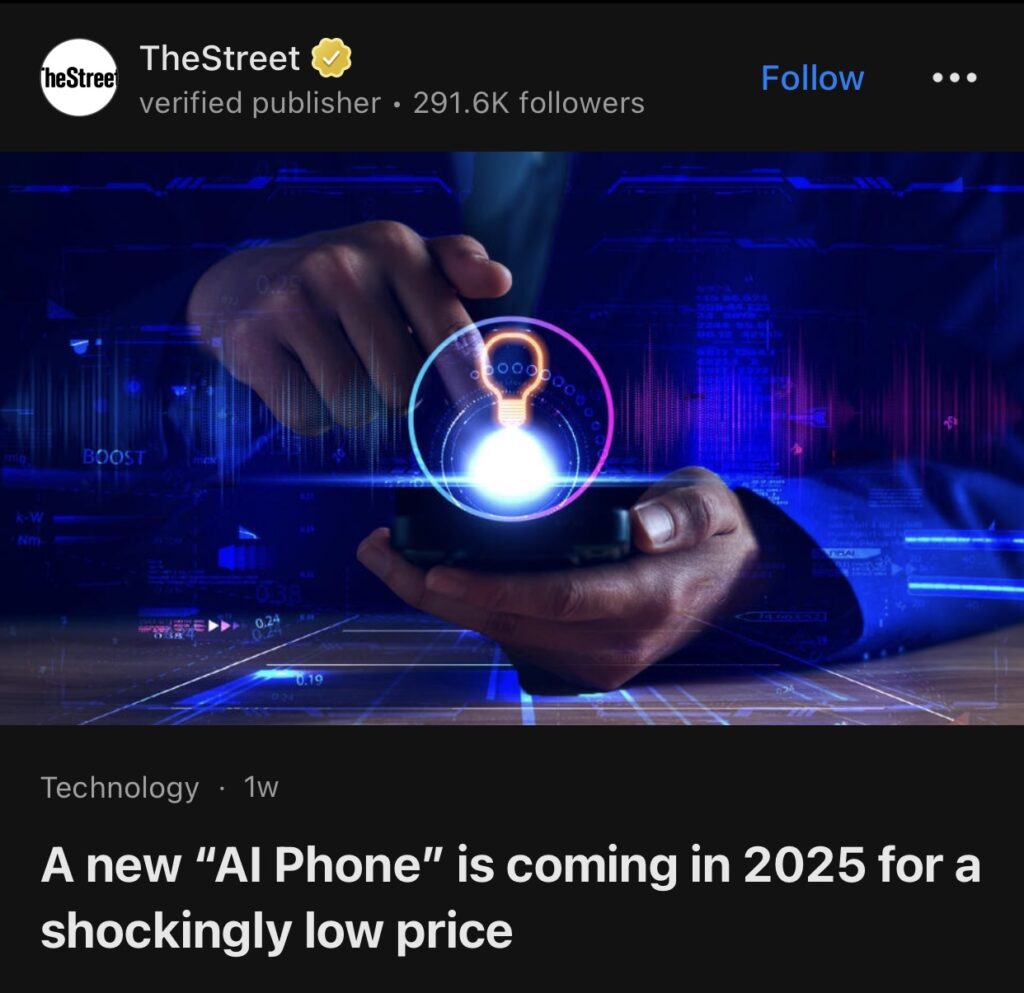Viewport: 1024px width, 993px height.
Task: Click the verified publisher label
Action: point(260,103)
